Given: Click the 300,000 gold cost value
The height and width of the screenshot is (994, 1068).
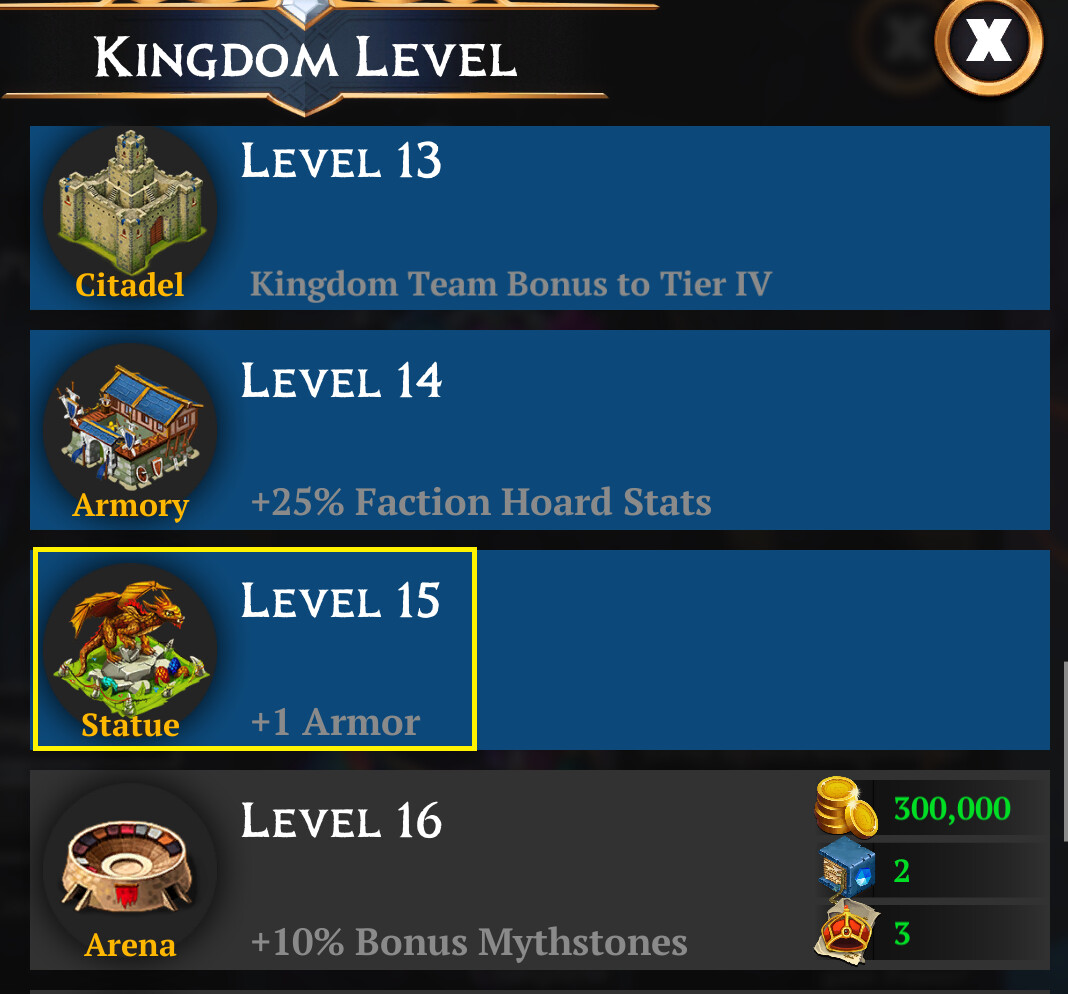Looking at the screenshot, I should coord(952,809).
